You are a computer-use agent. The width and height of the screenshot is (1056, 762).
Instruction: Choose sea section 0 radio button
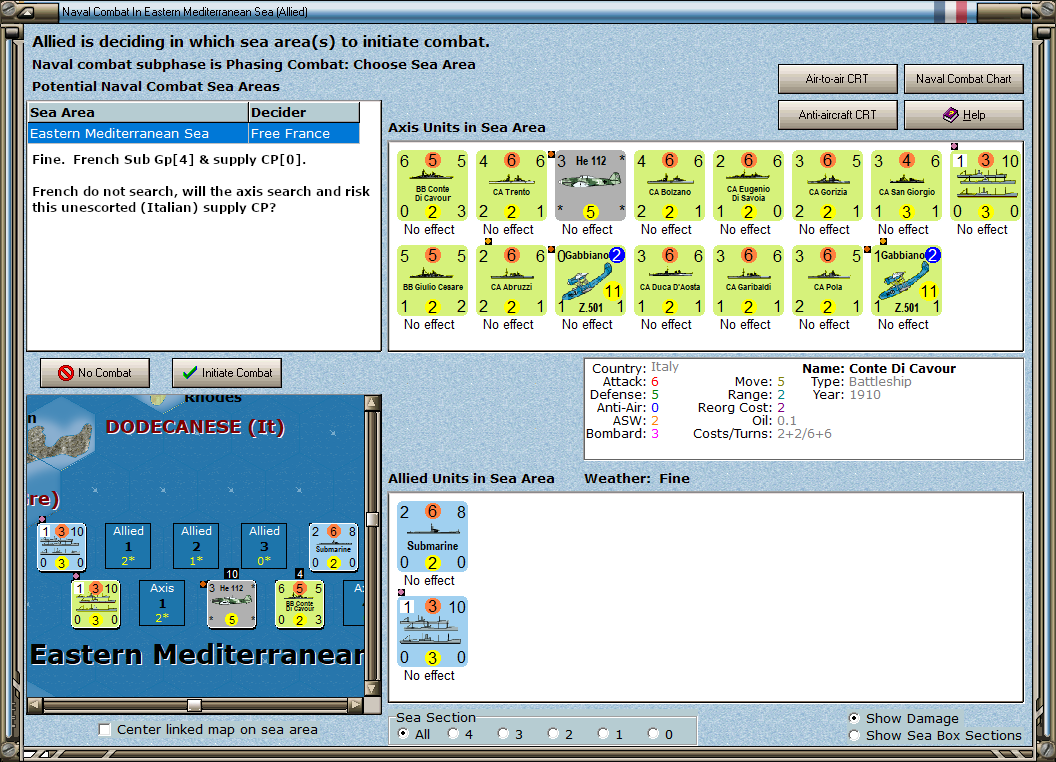(653, 734)
